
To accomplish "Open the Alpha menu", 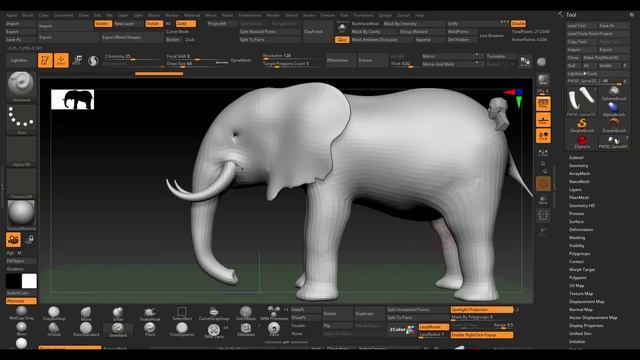I will click(x=11, y=15).
